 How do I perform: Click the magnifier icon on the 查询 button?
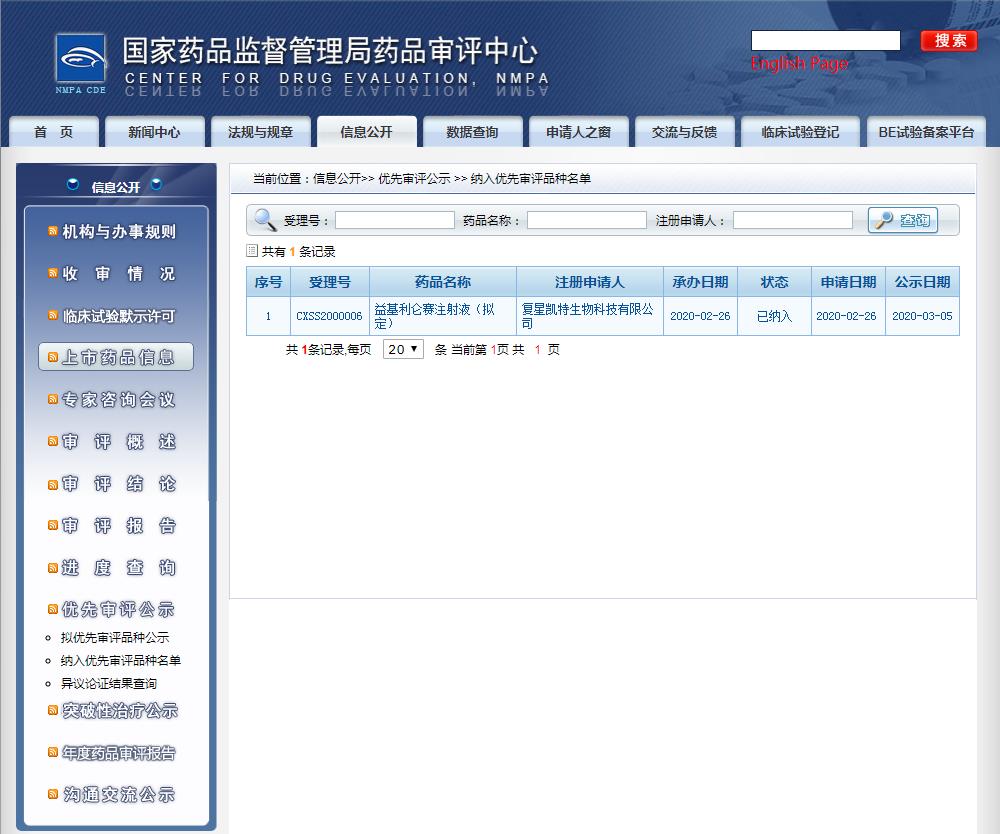885,218
